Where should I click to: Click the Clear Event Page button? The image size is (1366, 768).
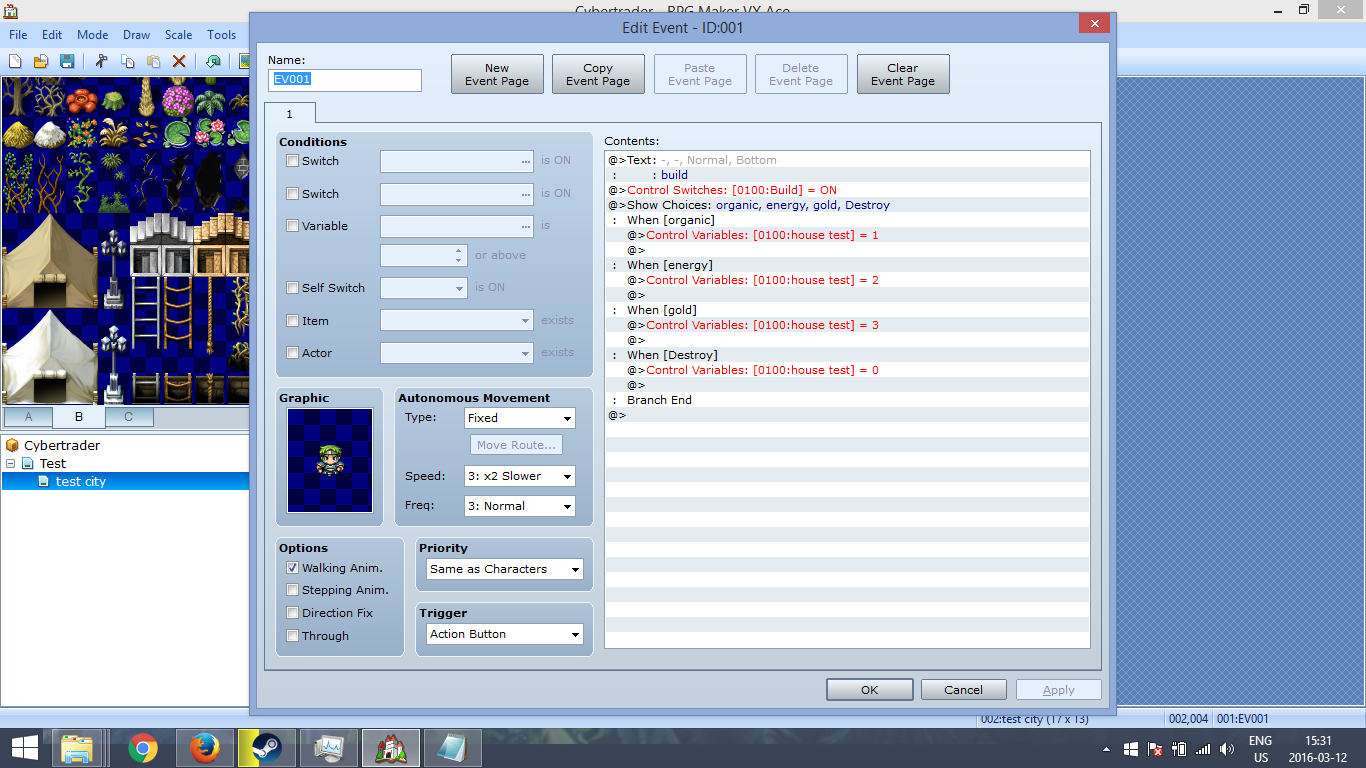pos(903,74)
